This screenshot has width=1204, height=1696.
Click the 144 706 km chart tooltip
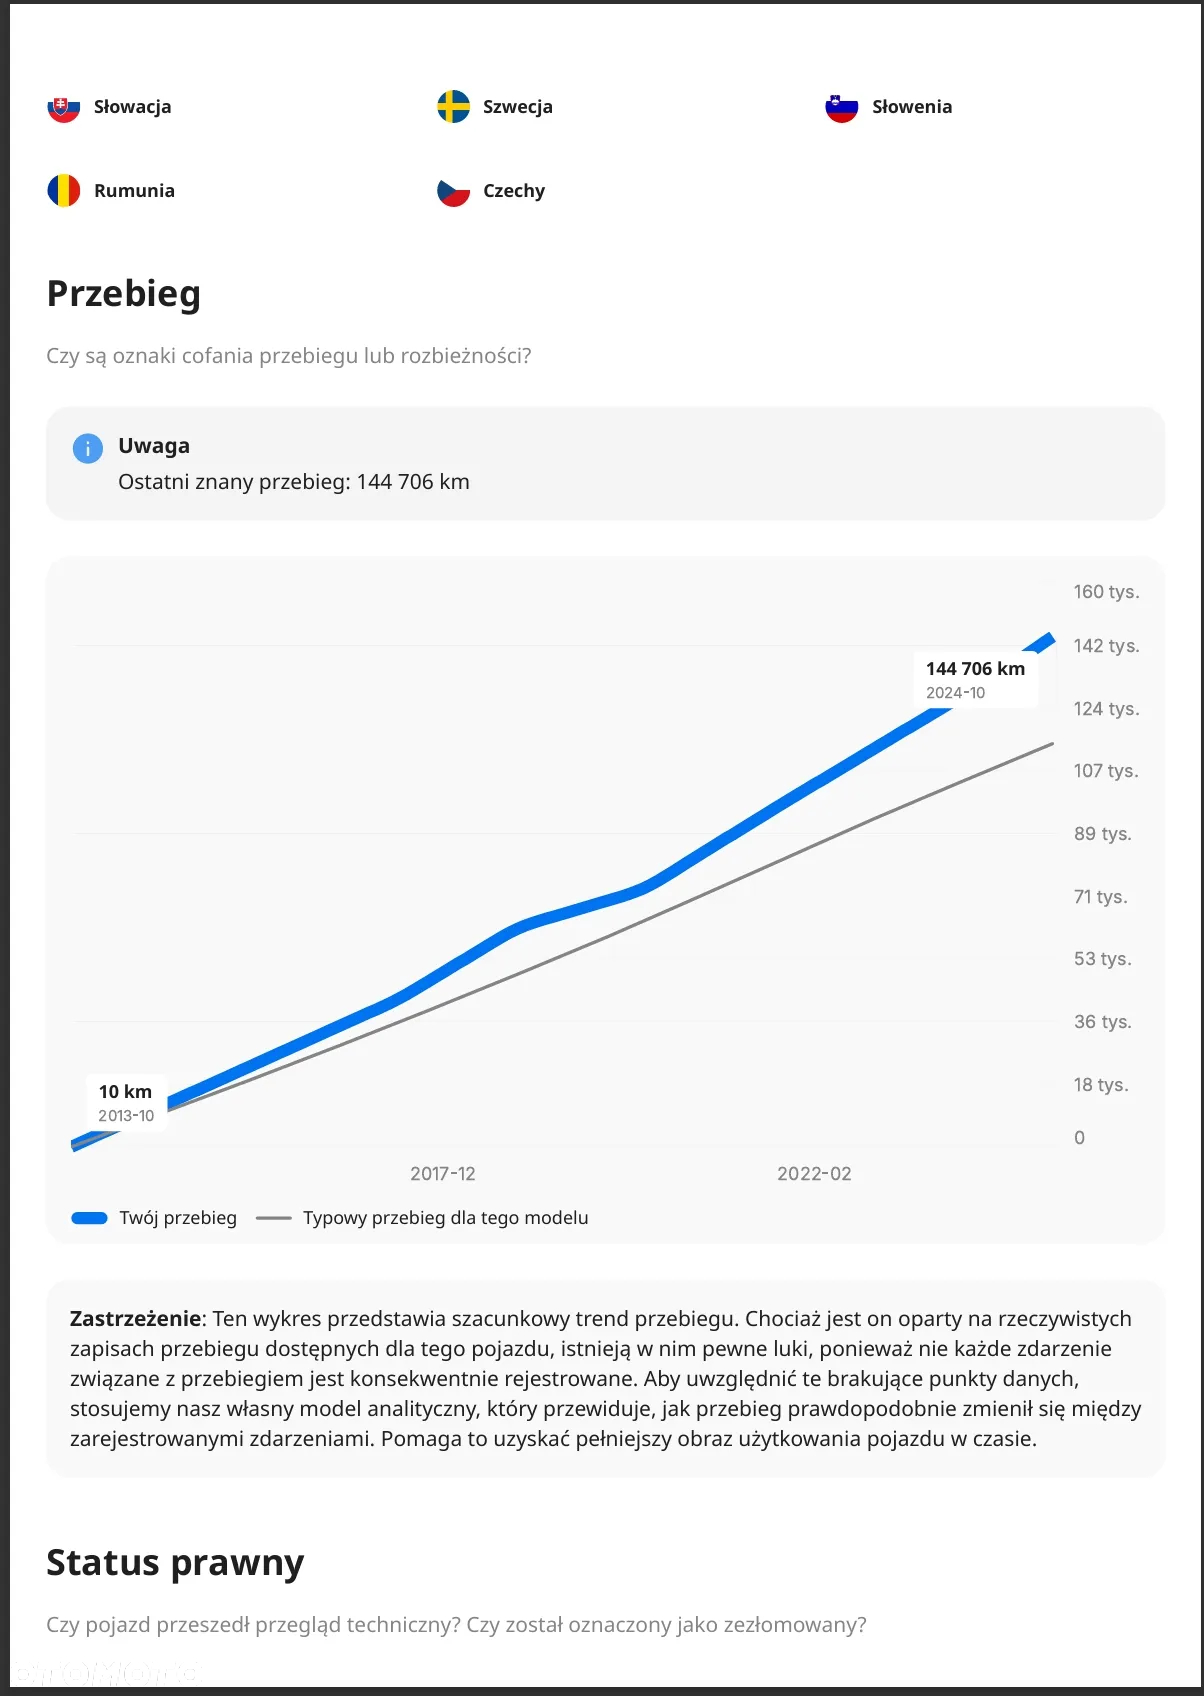pyautogui.click(x=975, y=680)
